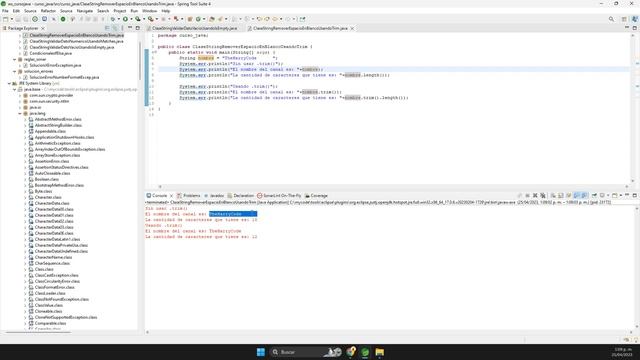Open the Debug configurations dropdown arrow
The width and height of the screenshot is (640, 360).
(x=119, y=19)
